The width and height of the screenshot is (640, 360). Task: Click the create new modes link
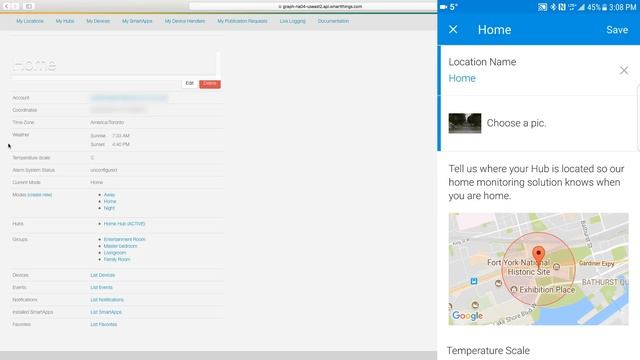coord(40,195)
